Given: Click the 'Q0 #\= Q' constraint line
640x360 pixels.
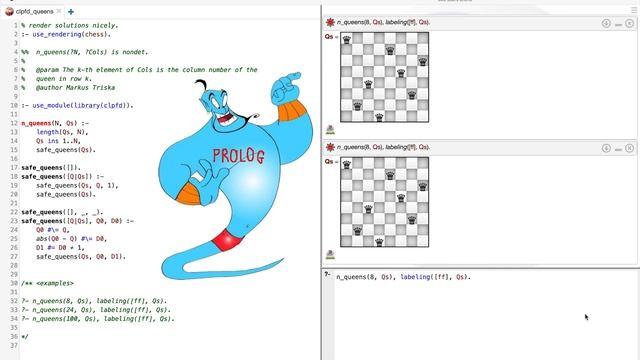Looking at the screenshot, I should click(53, 230).
